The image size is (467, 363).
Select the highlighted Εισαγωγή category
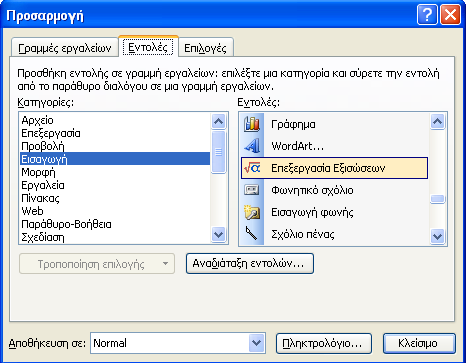pyautogui.click(x=115, y=159)
